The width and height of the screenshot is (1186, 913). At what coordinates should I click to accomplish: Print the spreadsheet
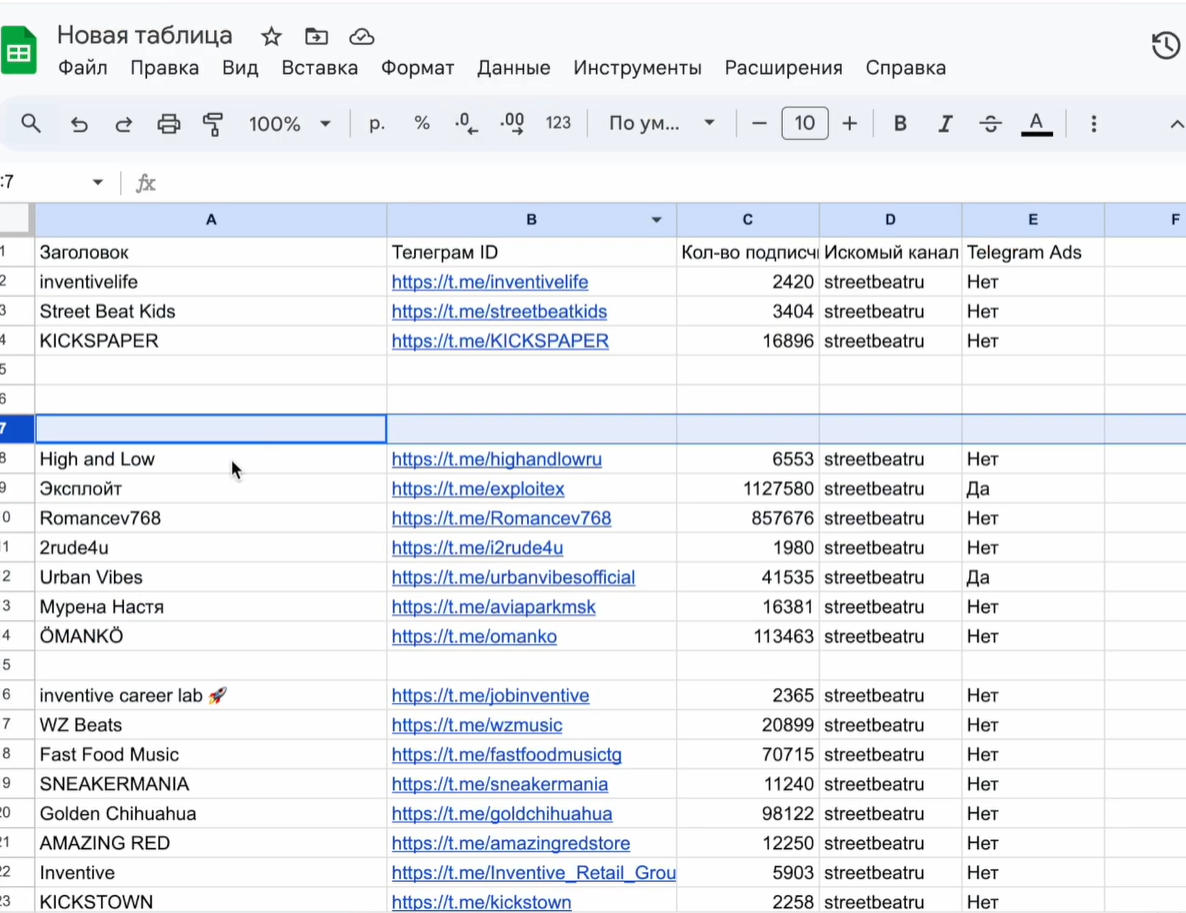coord(169,124)
